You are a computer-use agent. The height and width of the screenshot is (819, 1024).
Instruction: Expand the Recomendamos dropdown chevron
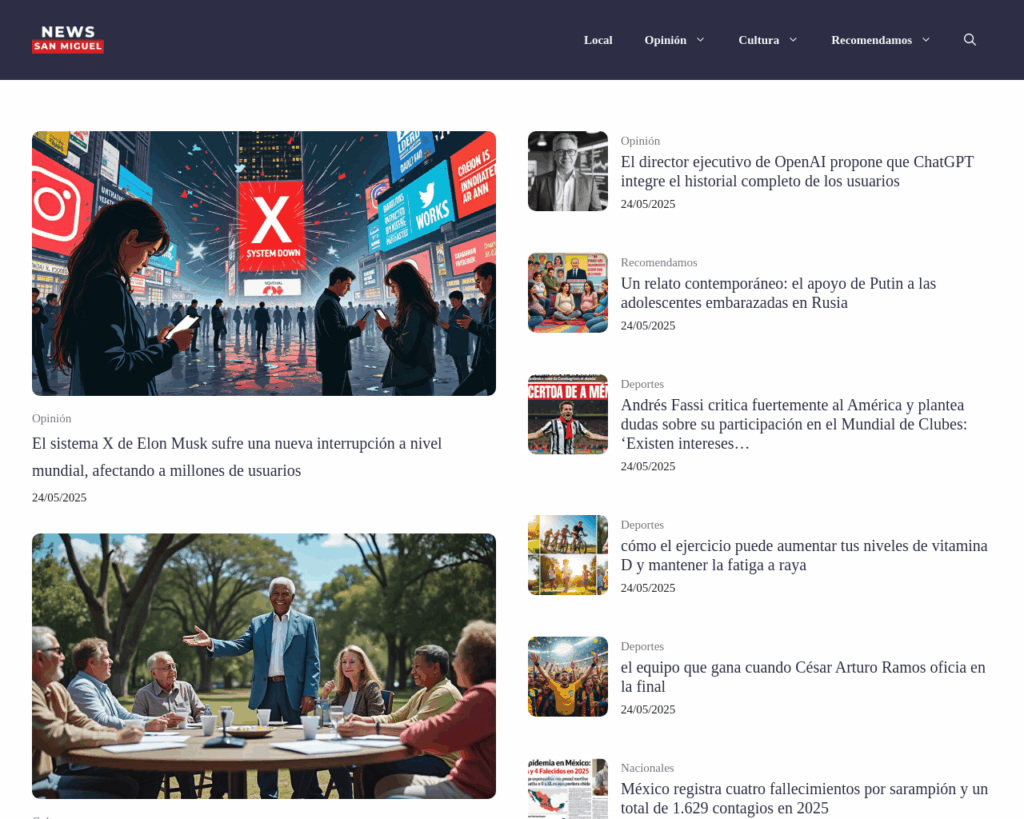coord(925,40)
